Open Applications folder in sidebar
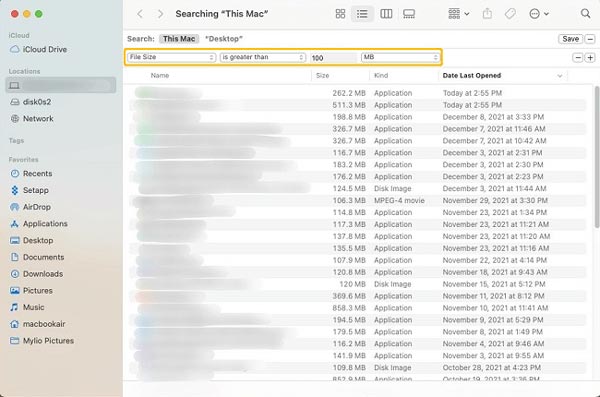This screenshot has width=600, height=397. [x=38, y=224]
